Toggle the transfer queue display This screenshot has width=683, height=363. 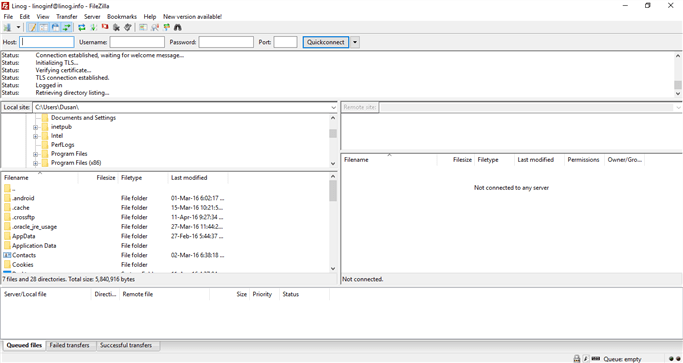66,27
